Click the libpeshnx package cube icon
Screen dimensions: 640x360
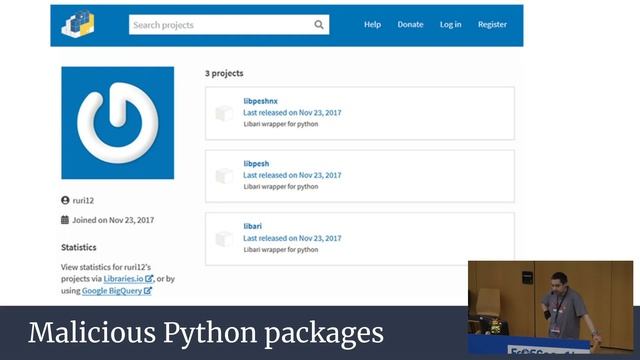[224, 113]
